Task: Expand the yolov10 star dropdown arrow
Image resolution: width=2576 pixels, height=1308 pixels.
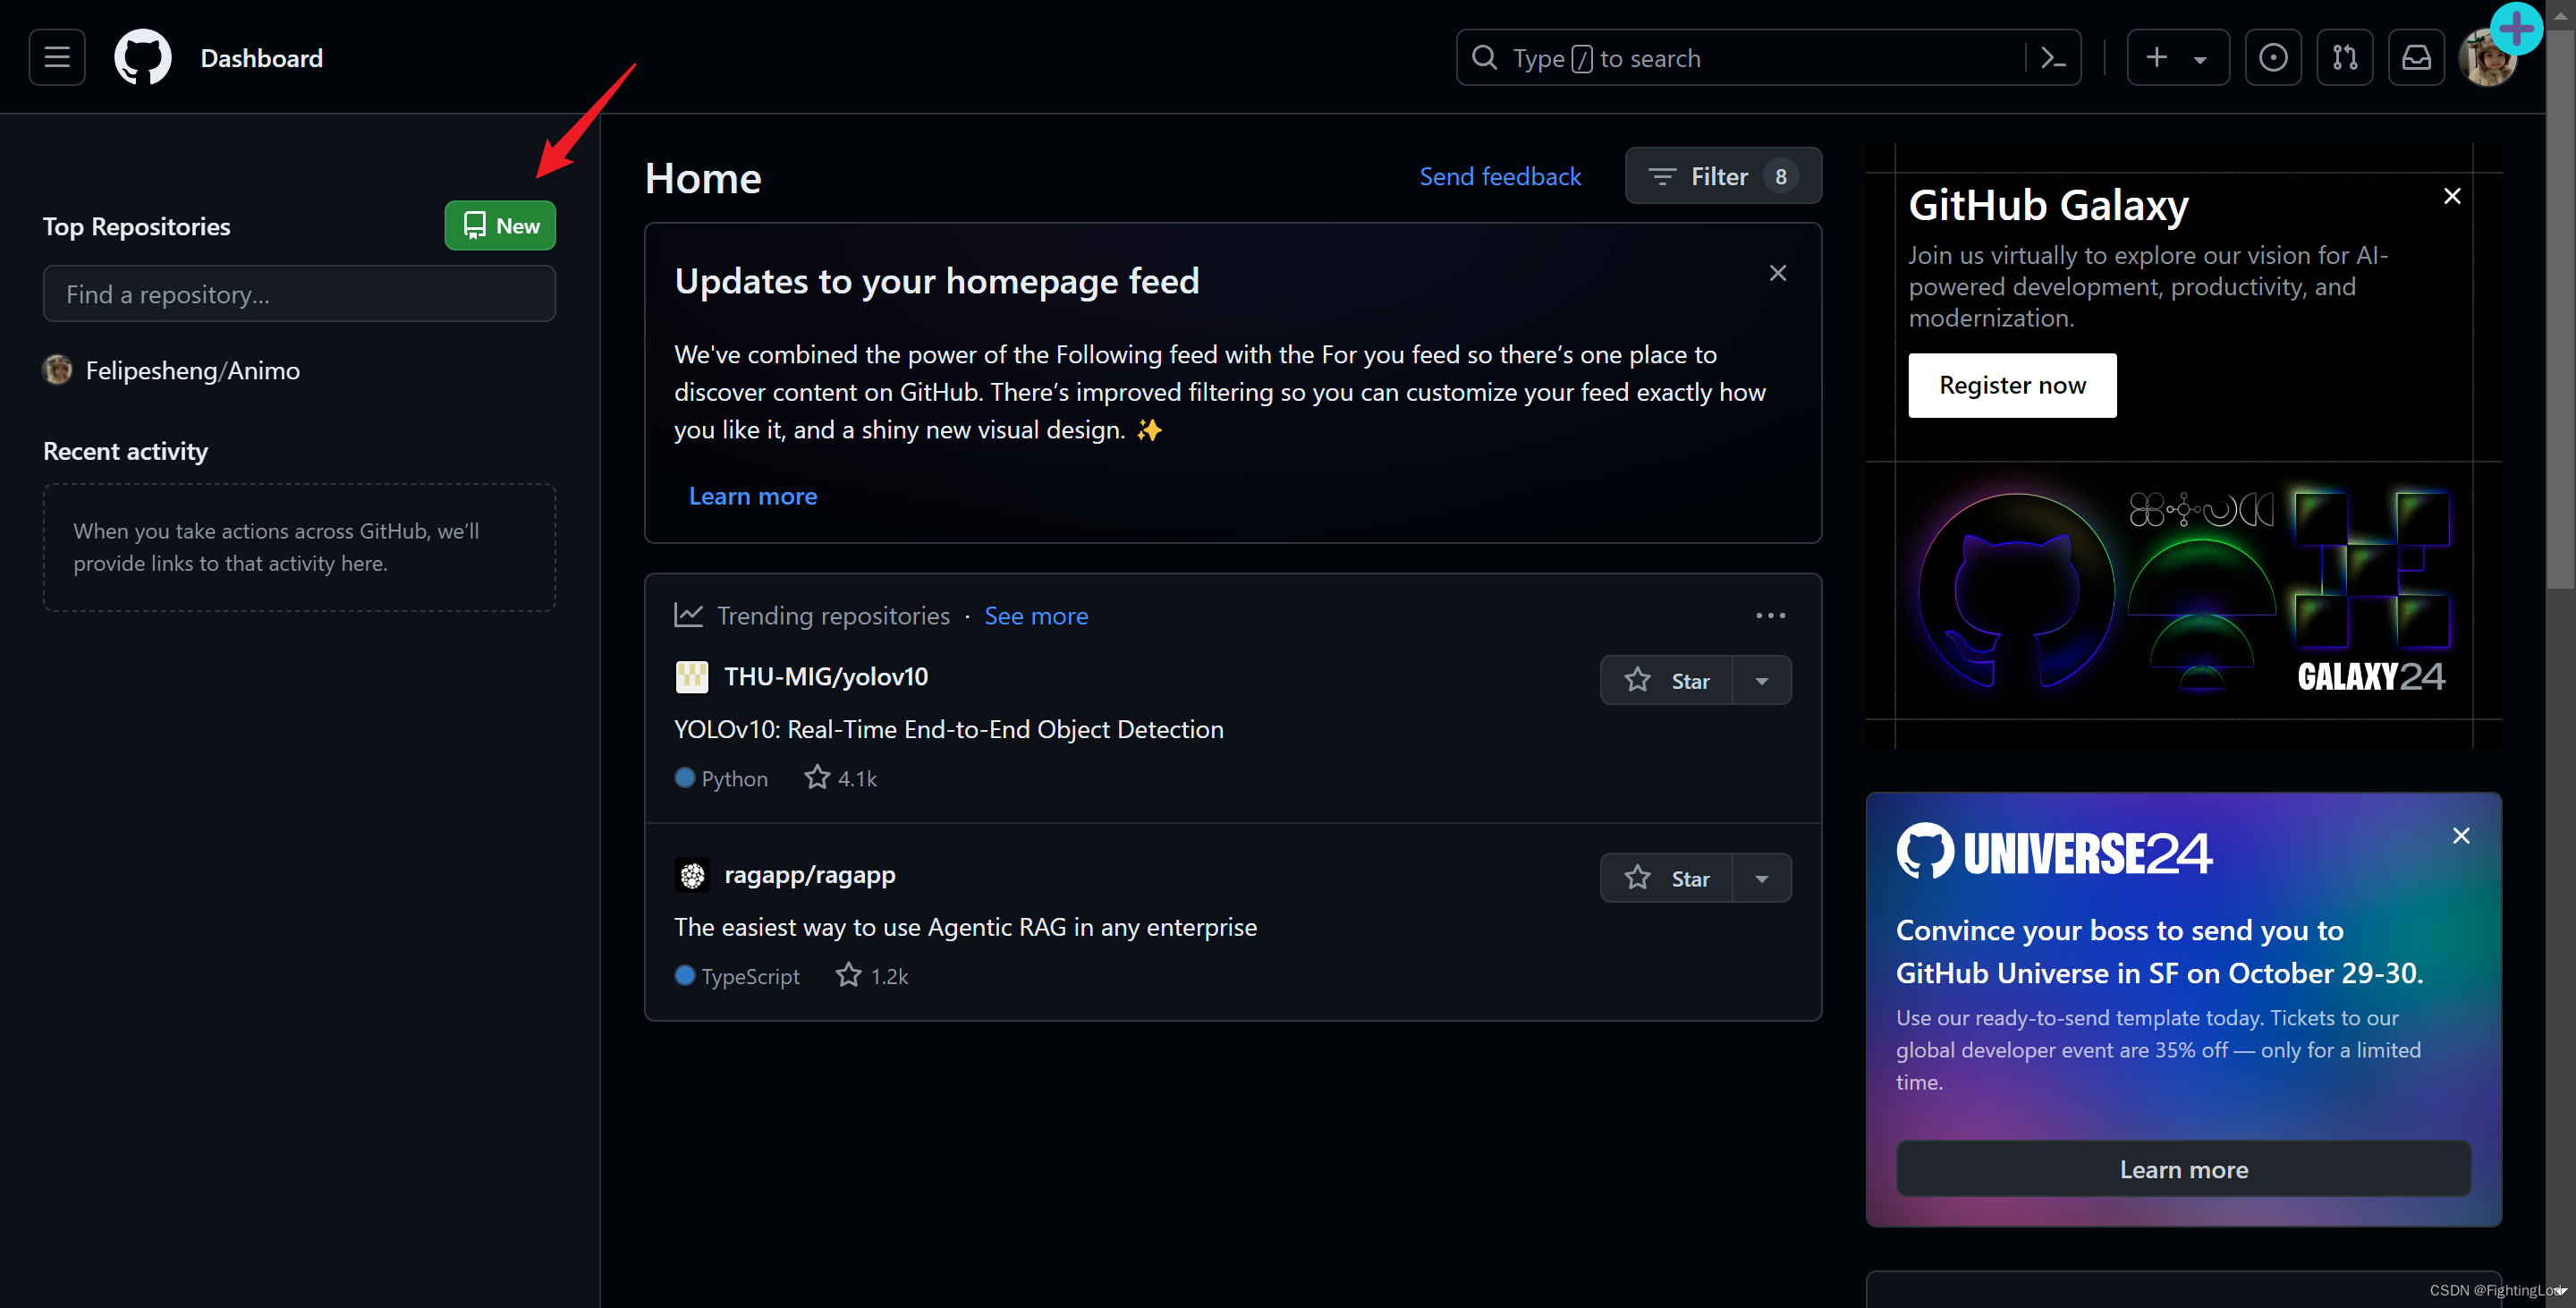Action: [x=1762, y=679]
